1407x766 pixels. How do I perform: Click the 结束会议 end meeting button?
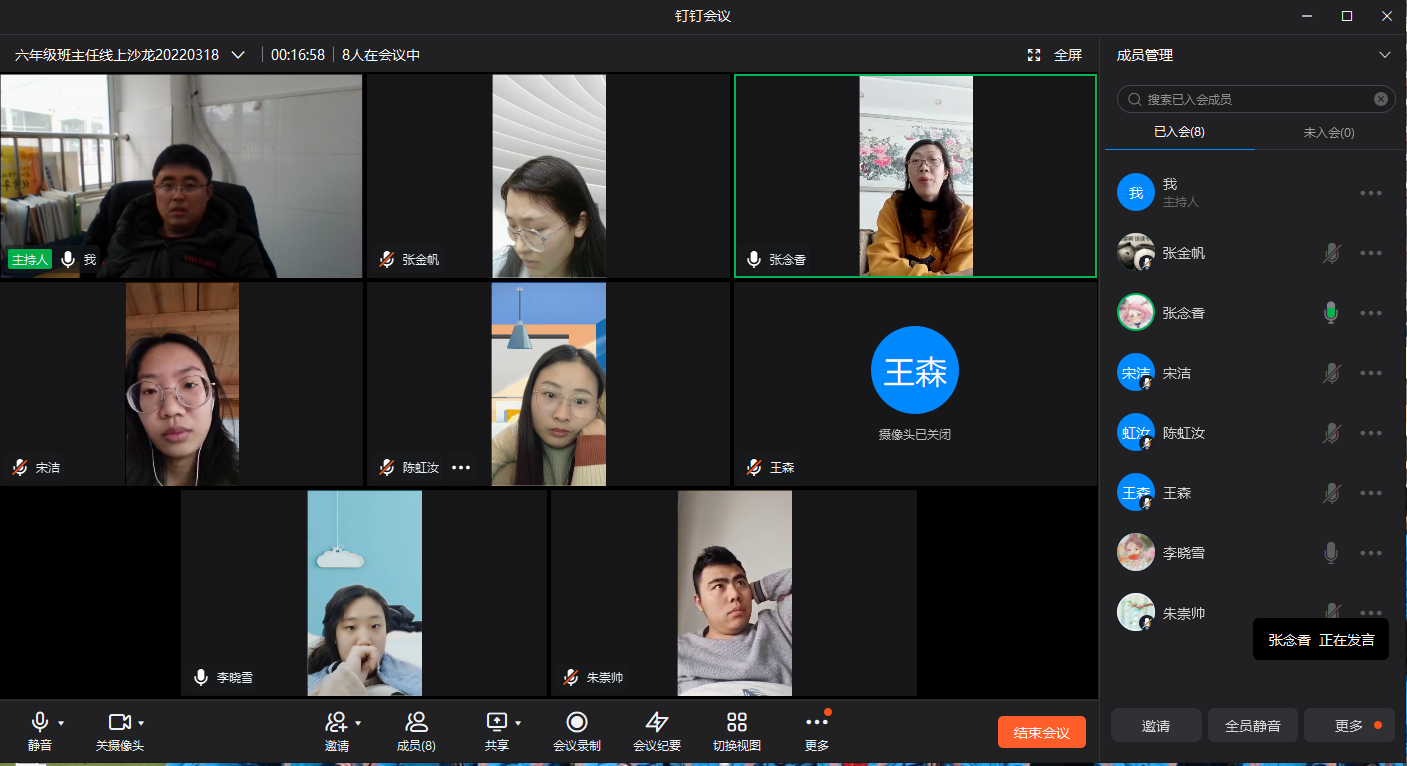pyautogui.click(x=1041, y=732)
